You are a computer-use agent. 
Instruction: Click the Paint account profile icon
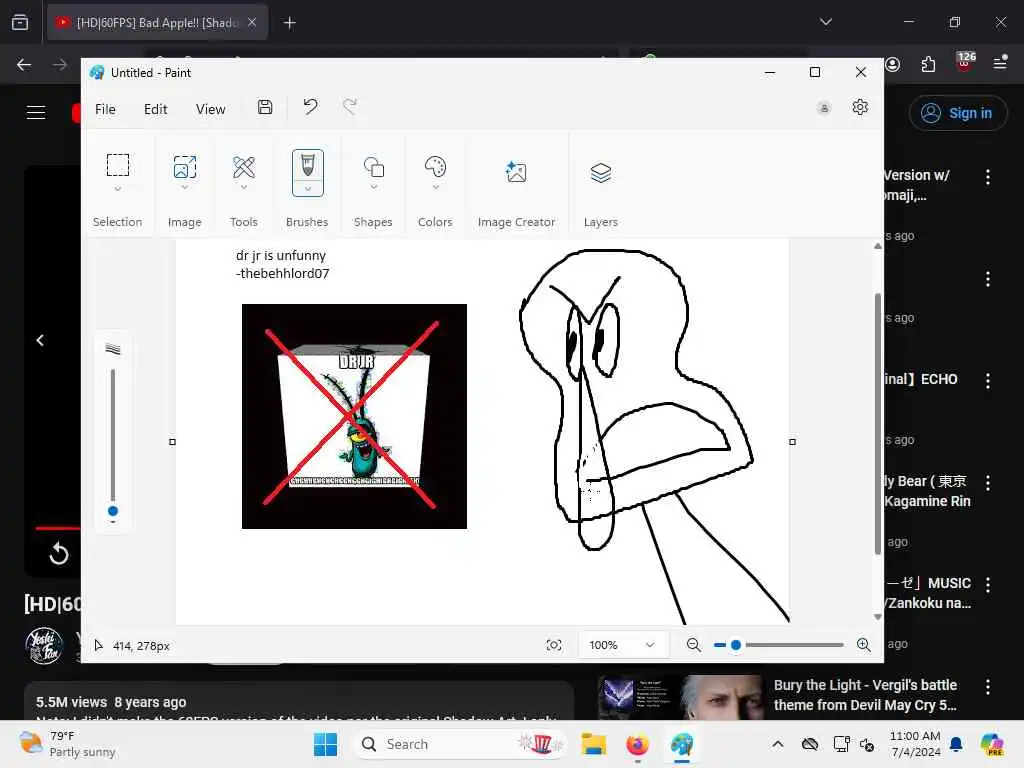pos(824,108)
